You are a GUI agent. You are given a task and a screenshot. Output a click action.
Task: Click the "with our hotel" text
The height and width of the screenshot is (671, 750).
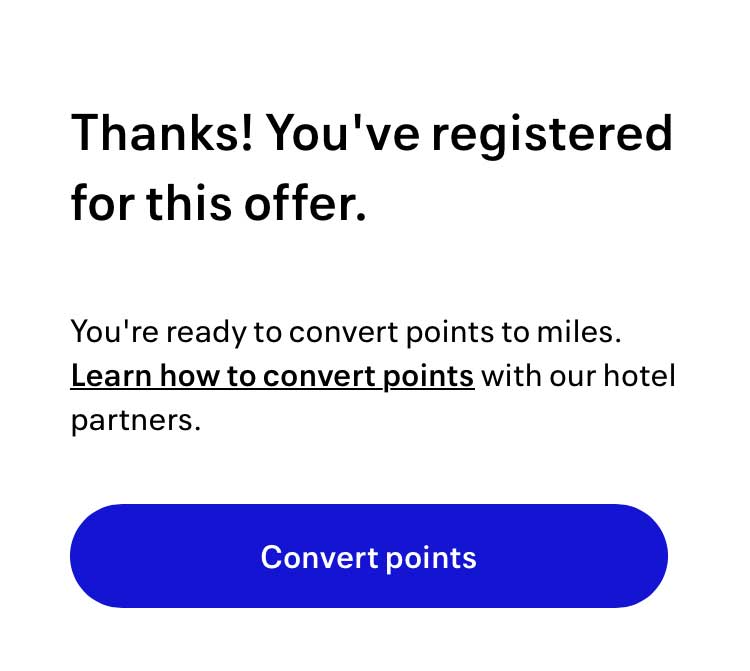click(x=578, y=376)
